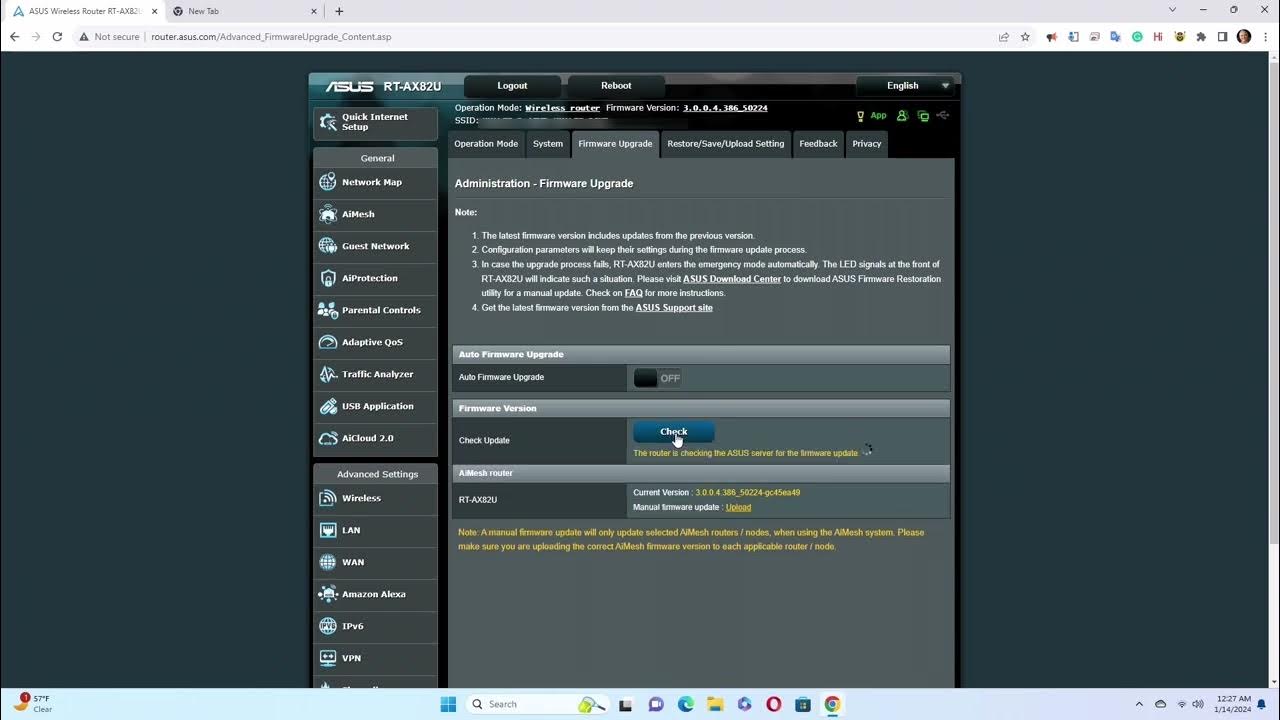
Task: Open IPv6 settings
Action: 375,626
